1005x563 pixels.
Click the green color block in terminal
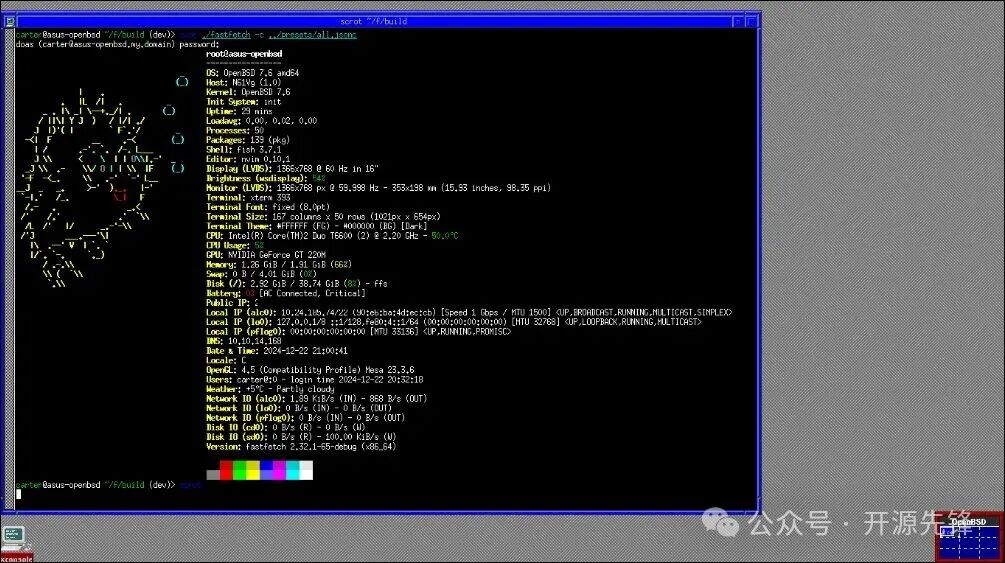point(240,470)
